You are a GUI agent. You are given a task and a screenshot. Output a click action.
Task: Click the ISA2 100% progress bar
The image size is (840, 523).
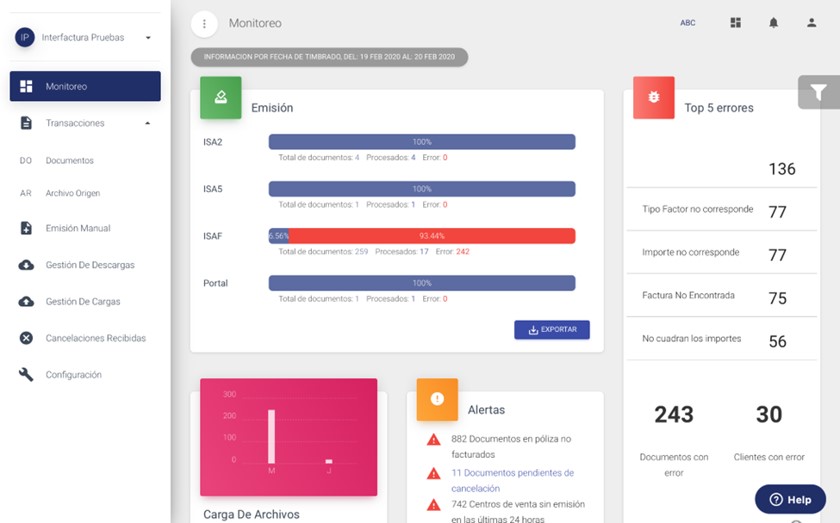tap(422, 142)
